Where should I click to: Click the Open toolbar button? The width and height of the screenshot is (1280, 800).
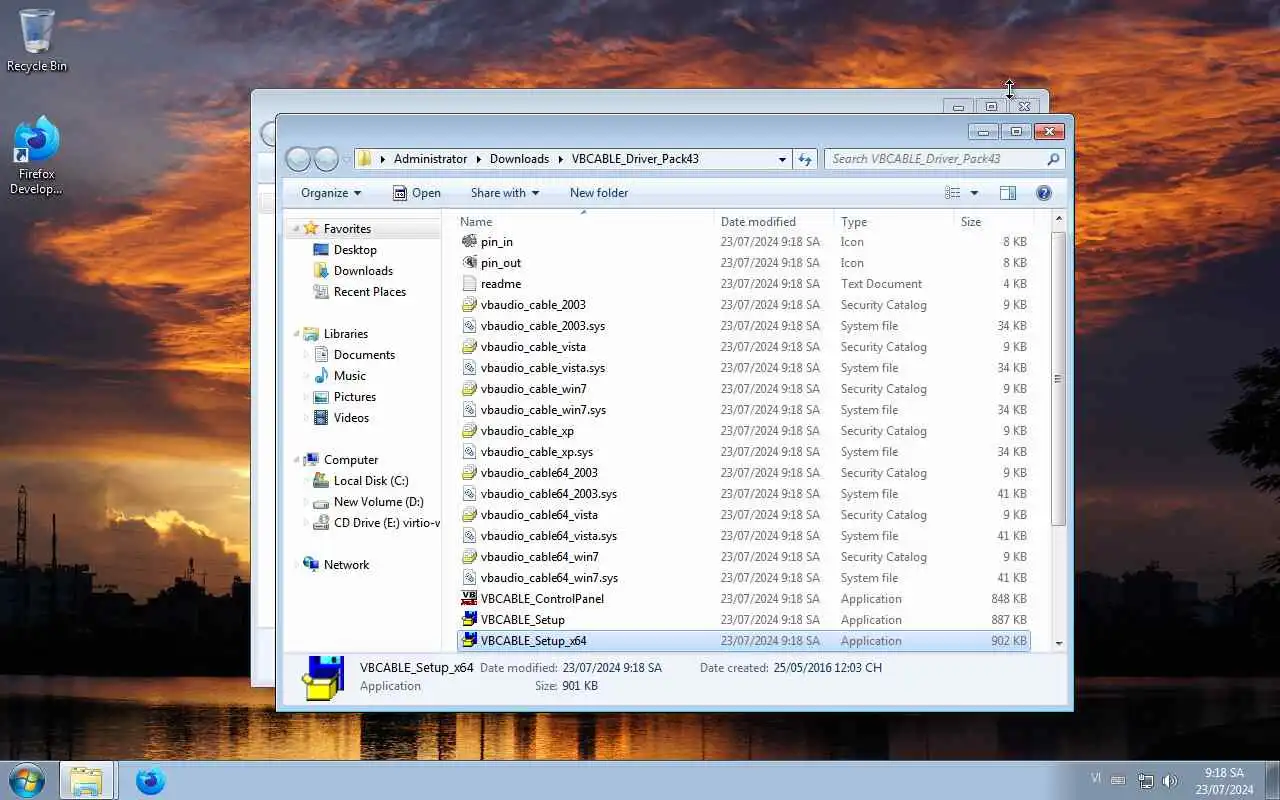[x=416, y=193]
